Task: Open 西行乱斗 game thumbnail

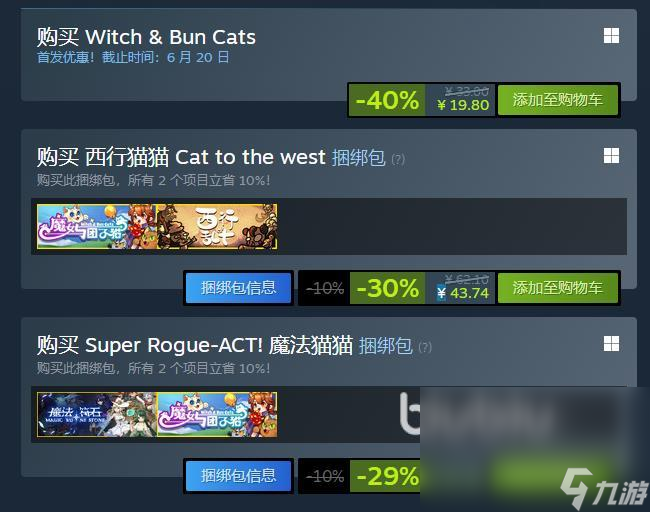Action: pos(217,226)
